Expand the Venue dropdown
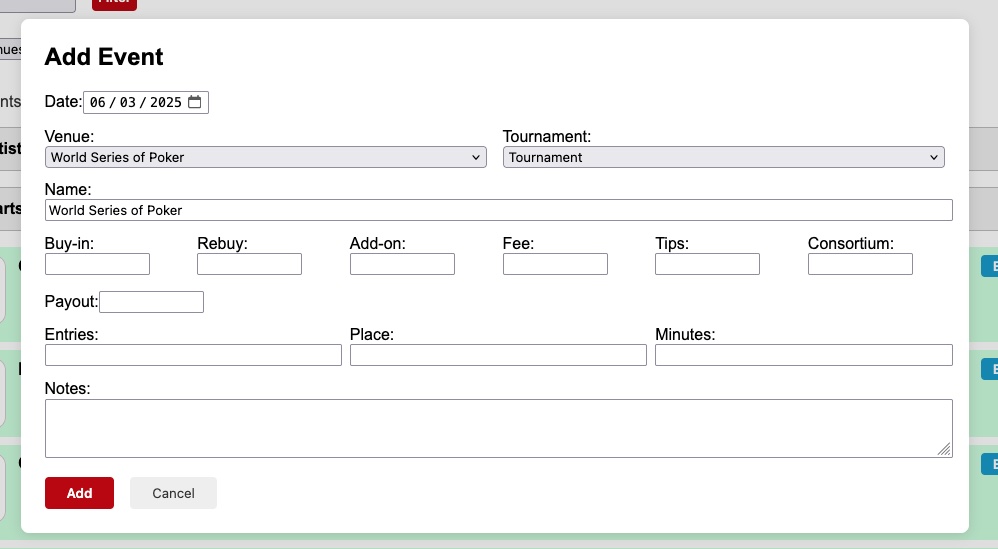998x549 pixels. pyautogui.click(x=266, y=157)
